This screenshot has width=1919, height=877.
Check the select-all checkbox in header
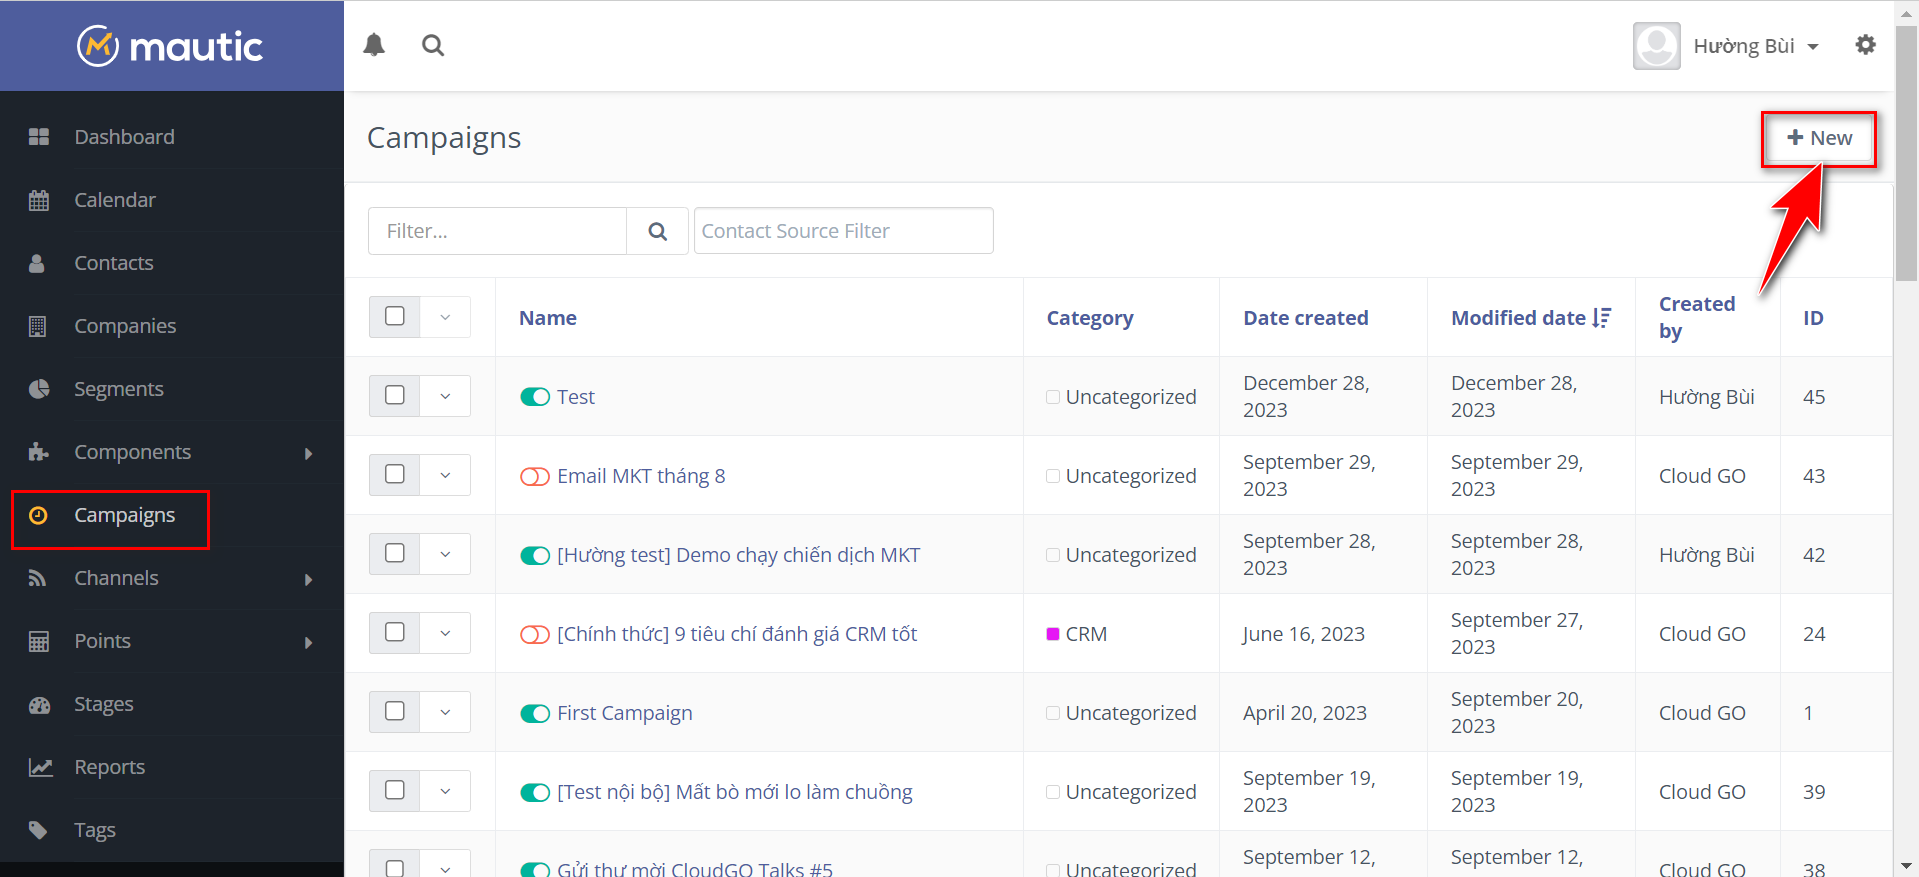coord(395,316)
